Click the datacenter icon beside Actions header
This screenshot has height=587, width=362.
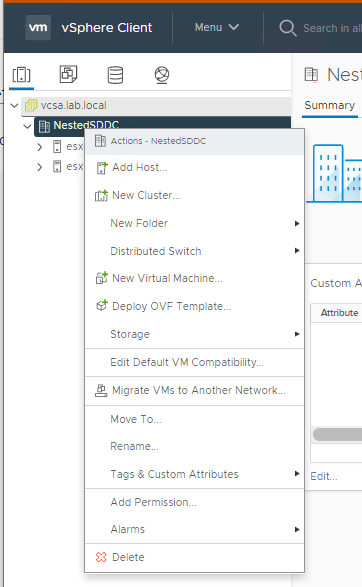pyautogui.click(x=100, y=141)
